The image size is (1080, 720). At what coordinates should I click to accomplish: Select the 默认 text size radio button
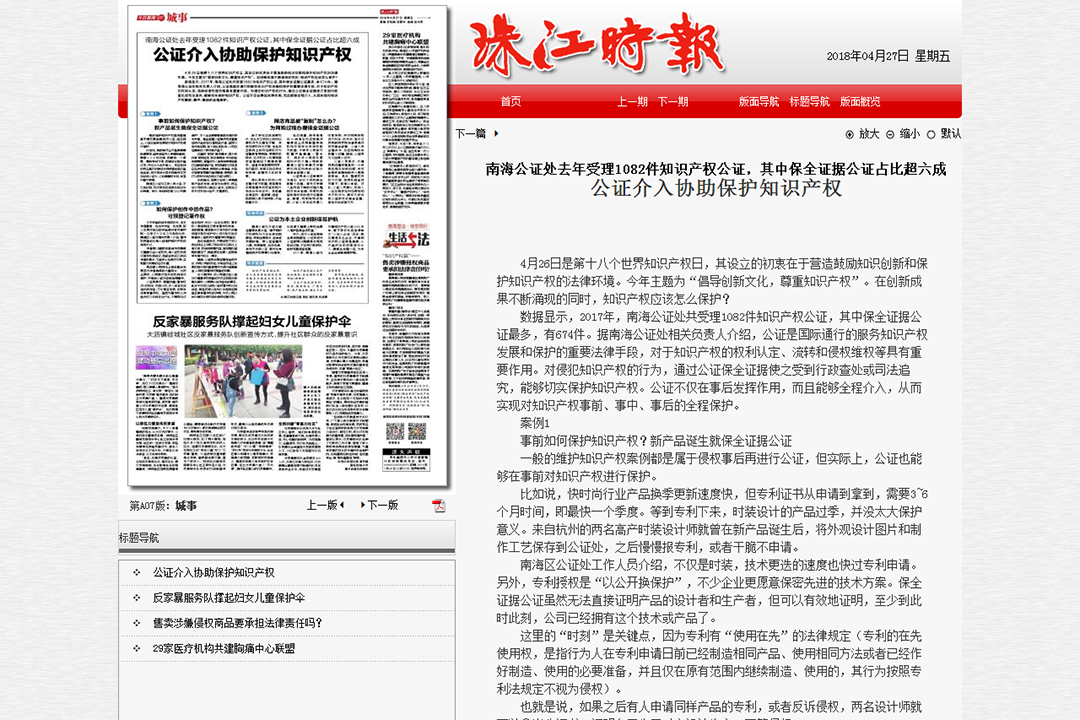point(931,134)
